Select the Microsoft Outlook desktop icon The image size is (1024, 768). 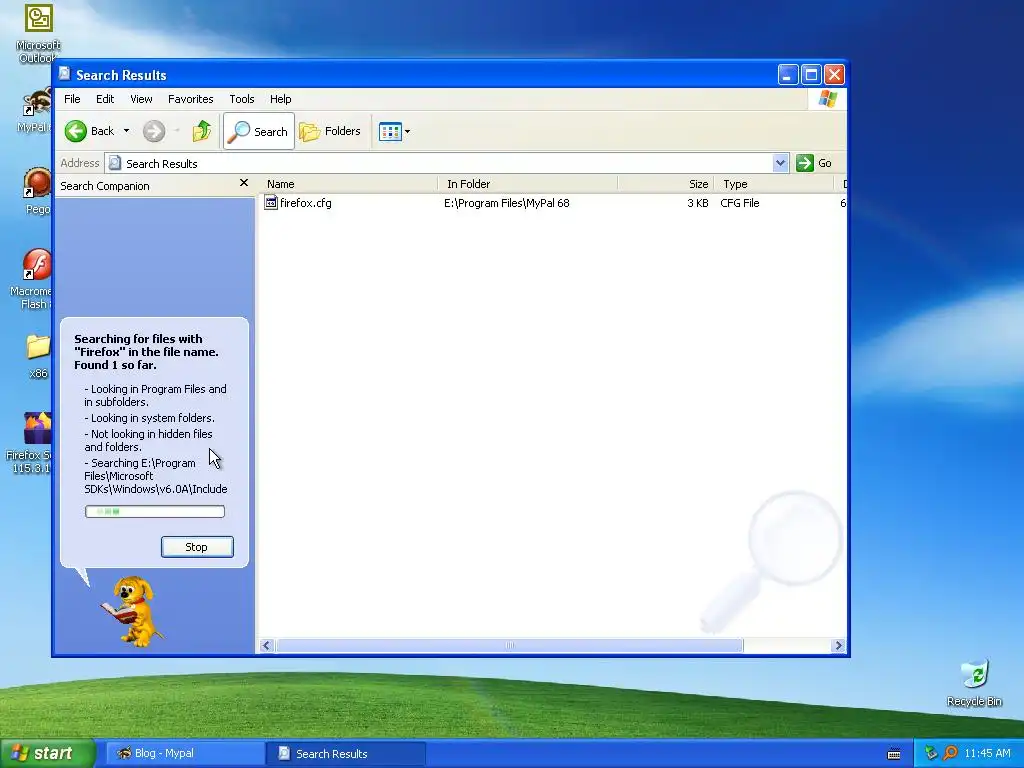(38, 34)
